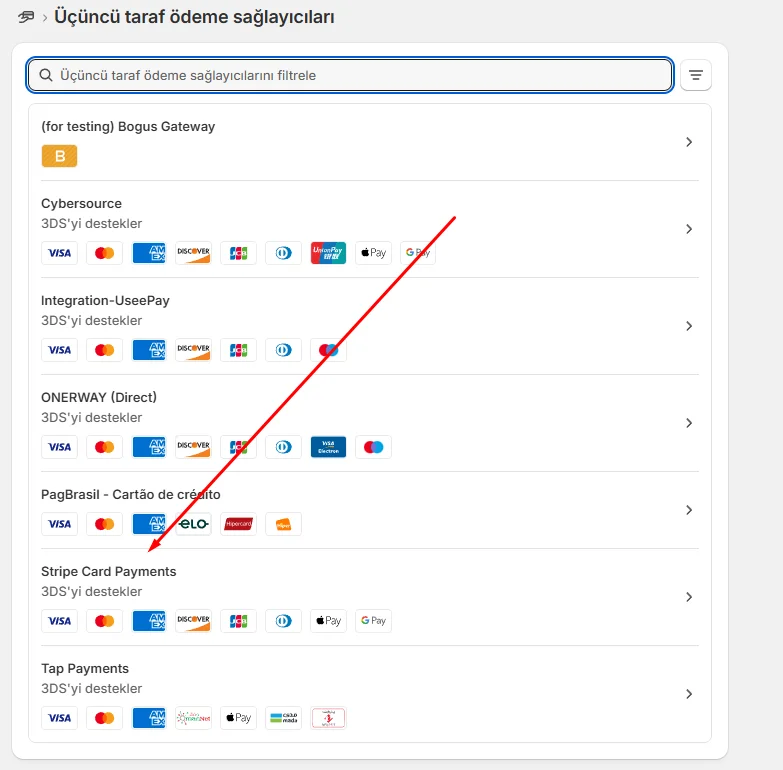Expand the PagBrasil row chevron
The image size is (783, 770).
689,510
